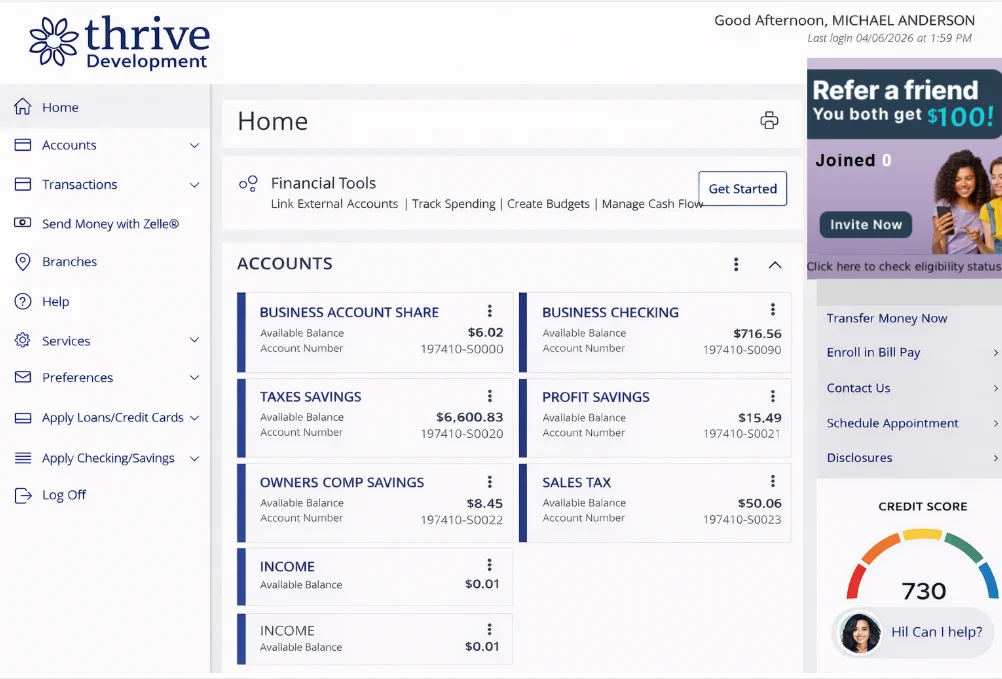This screenshot has width=1002, height=679.
Task: Click the Financial Tools circles icon
Action: (x=248, y=184)
